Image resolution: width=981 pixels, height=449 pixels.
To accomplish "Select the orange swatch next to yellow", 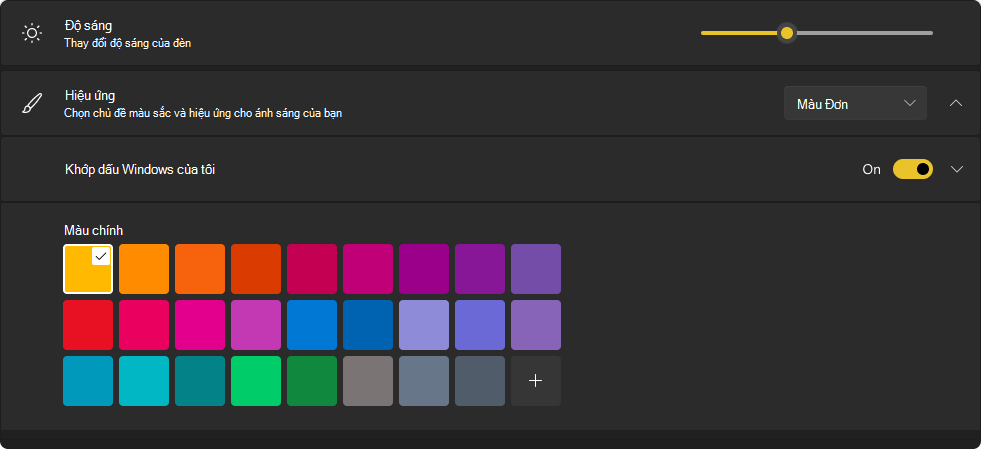I will click(x=144, y=269).
